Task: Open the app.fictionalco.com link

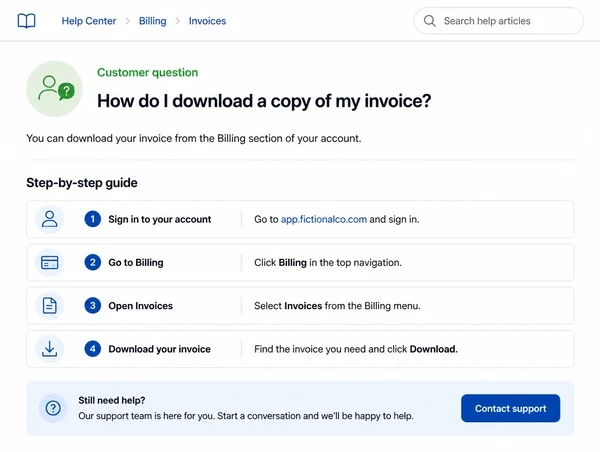Action: click(324, 219)
